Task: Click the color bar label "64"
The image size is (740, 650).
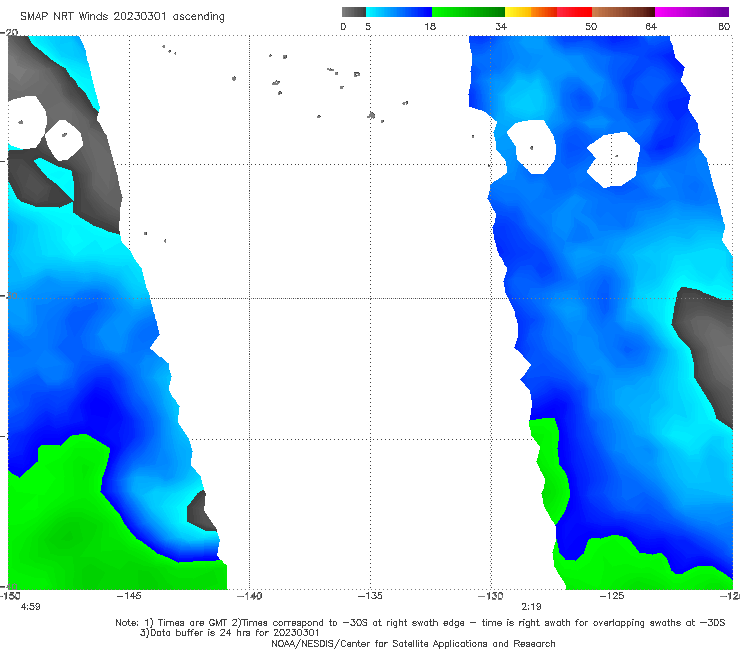Action: pyautogui.click(x=651, y=26)
